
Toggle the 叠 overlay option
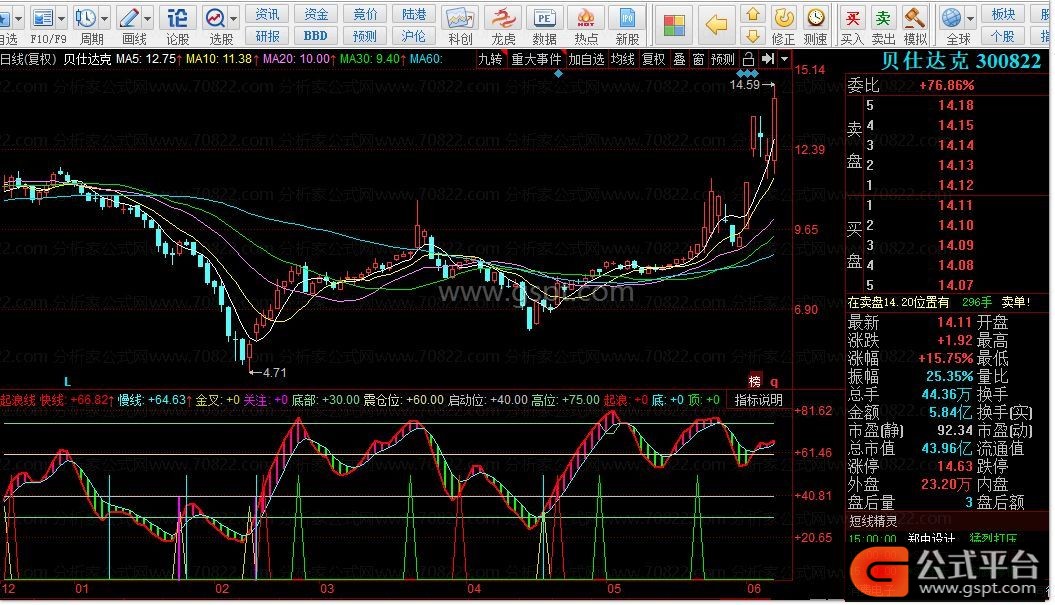click(680, 59)
